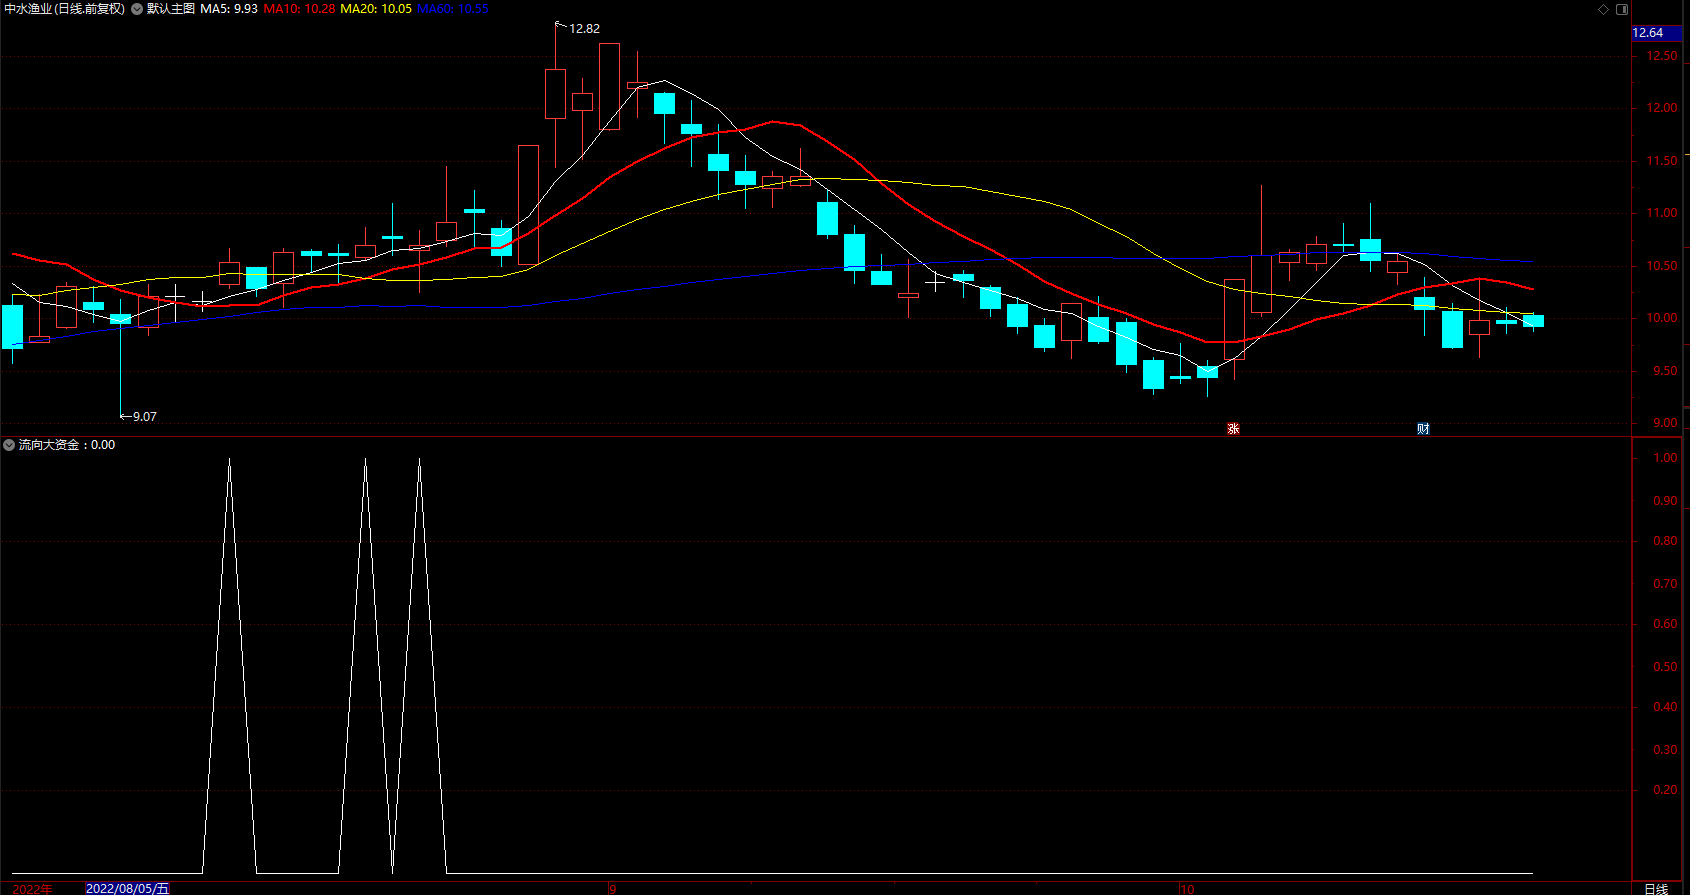Click the red 涨 marker below the candles
The height and width of the screenshot is (895, 1690).
pos(1233,429)
